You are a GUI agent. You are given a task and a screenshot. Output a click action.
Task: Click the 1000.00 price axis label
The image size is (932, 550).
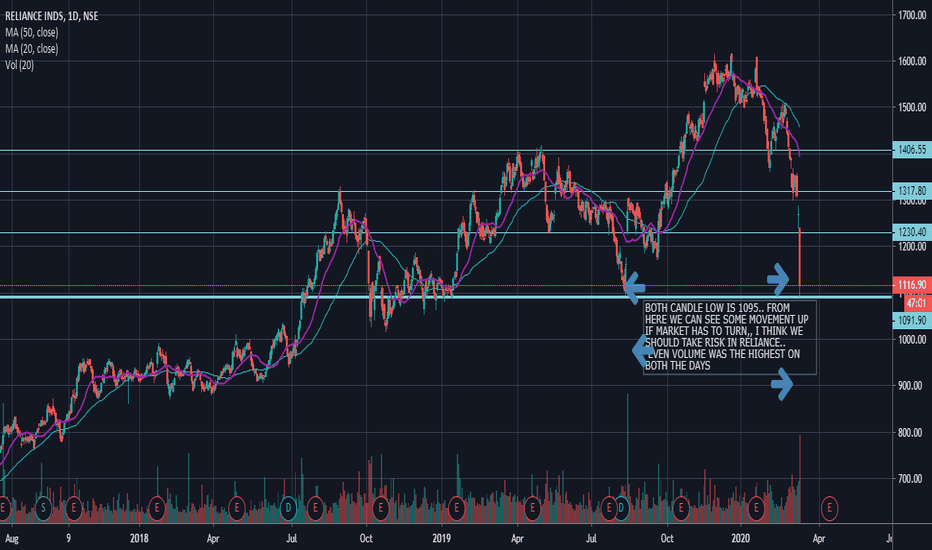click(912, 340)
